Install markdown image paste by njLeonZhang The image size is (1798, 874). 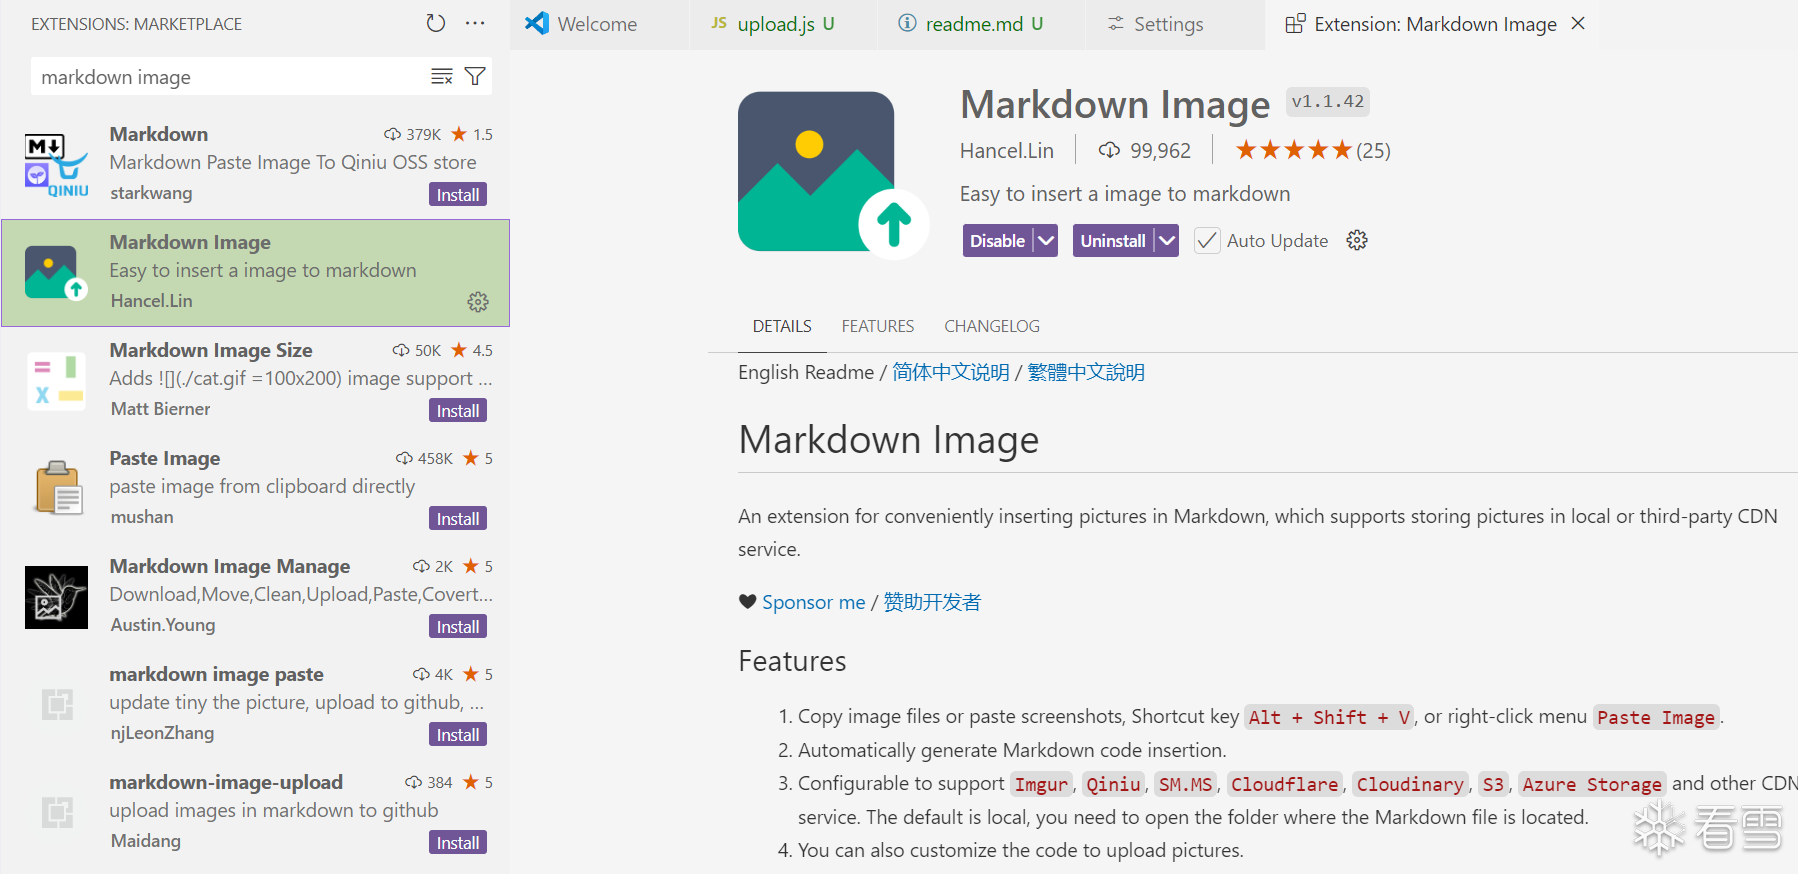pos(458,734)
